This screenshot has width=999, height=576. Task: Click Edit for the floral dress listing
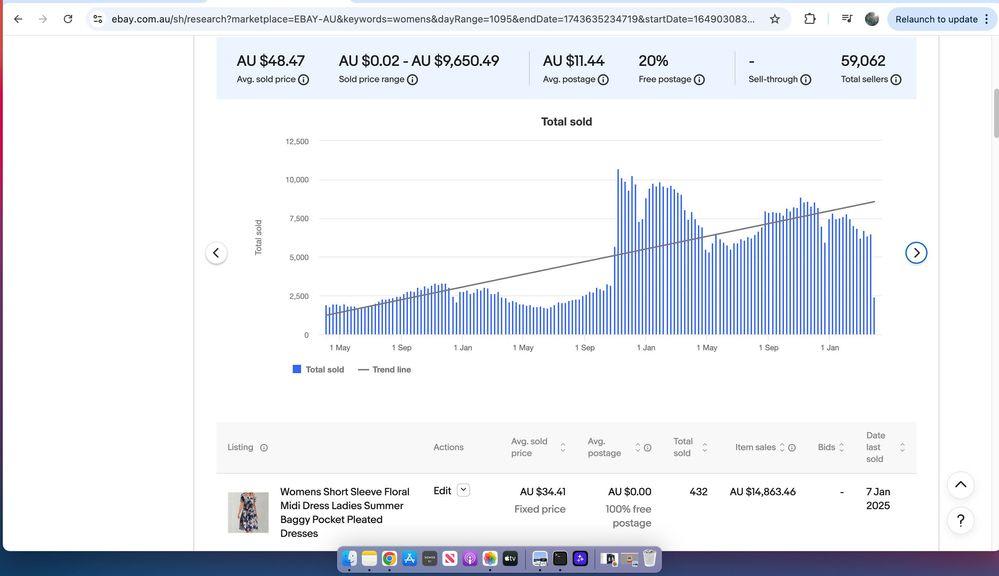442,491
